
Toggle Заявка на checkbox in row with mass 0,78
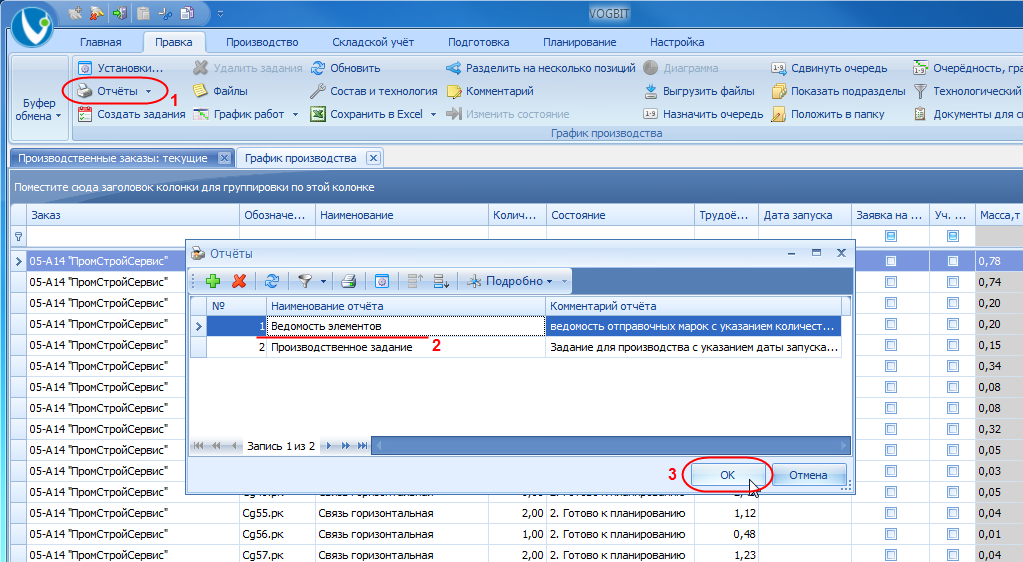891,261
